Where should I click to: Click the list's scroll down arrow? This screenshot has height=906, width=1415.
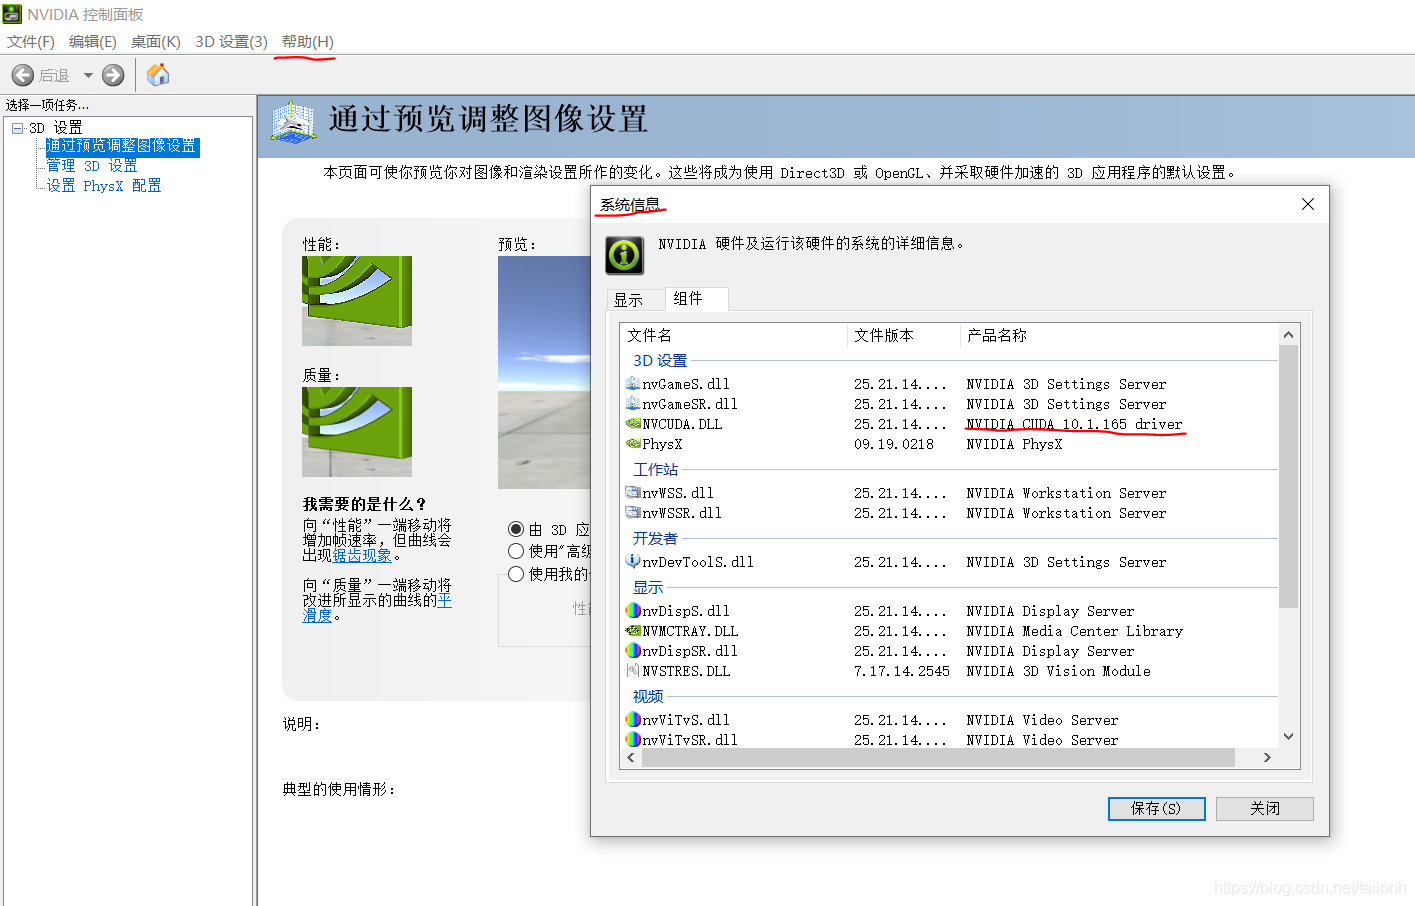1288,737
